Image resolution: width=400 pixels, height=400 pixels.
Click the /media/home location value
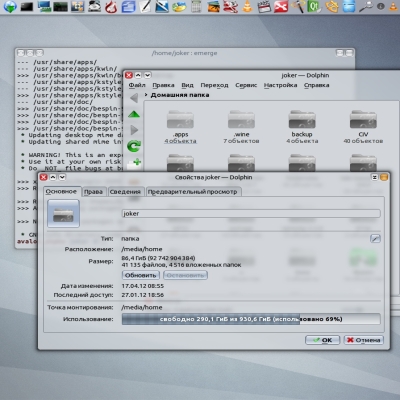coord(142,249)
